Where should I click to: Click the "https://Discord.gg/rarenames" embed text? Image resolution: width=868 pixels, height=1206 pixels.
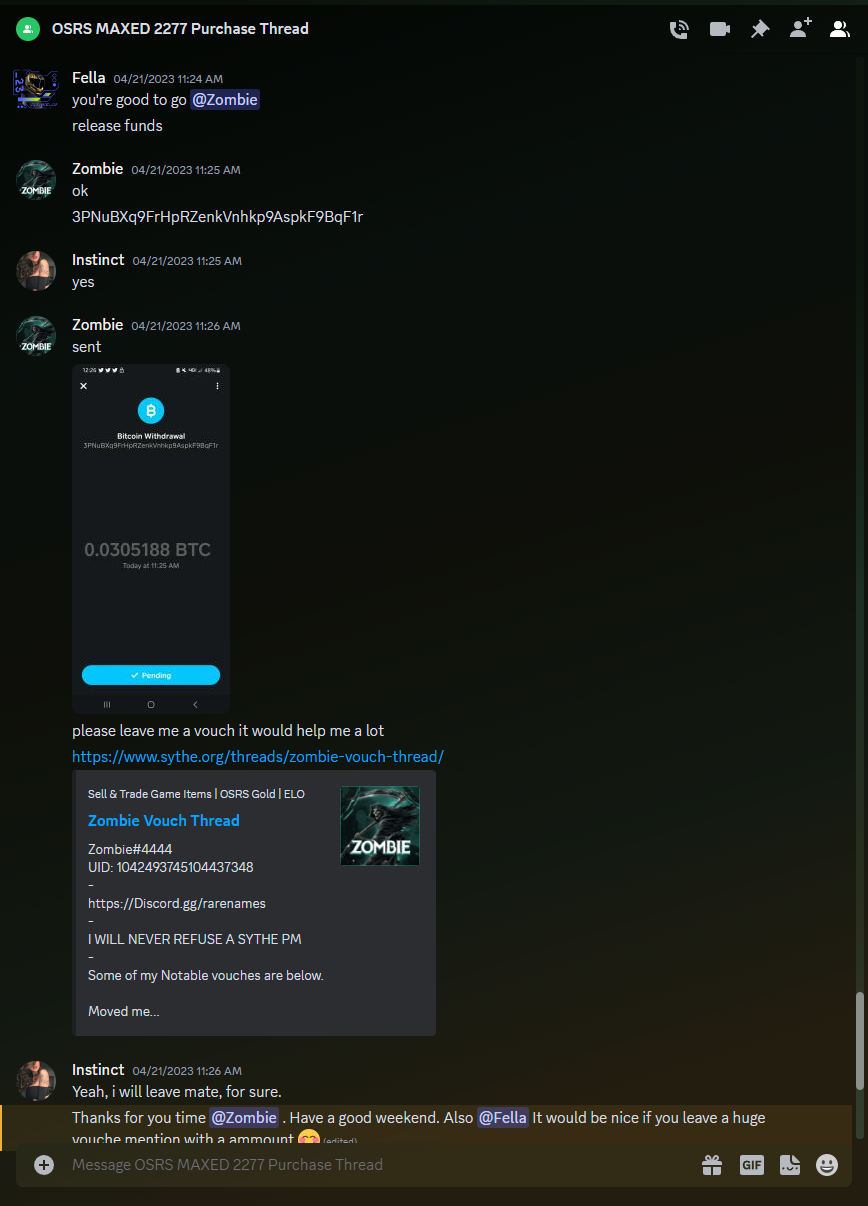177,903
